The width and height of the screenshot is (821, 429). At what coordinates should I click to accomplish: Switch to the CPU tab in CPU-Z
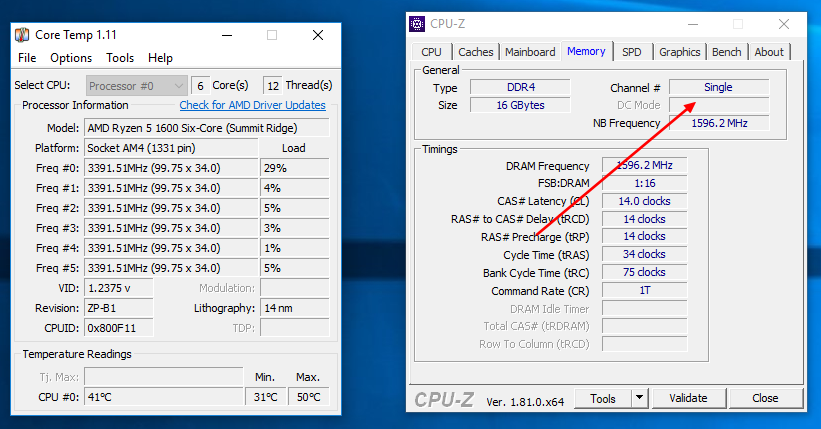431,52
